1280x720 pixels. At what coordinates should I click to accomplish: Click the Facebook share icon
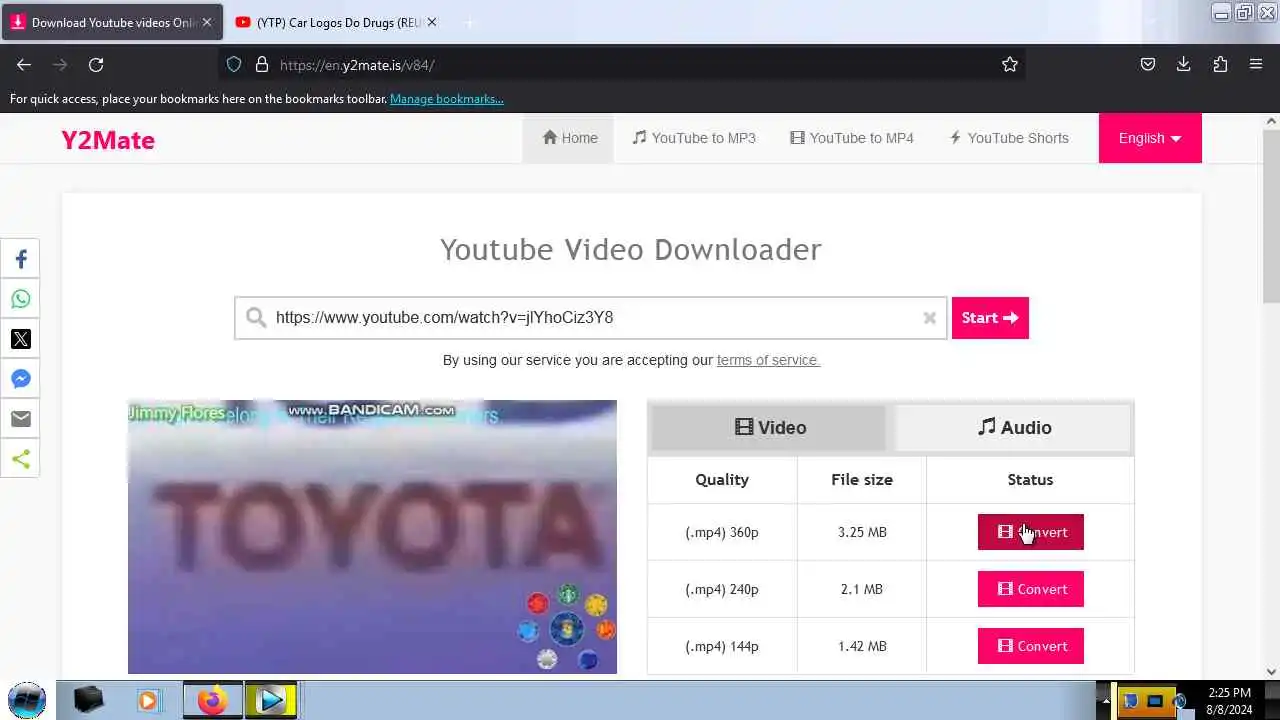pos(20,259)
